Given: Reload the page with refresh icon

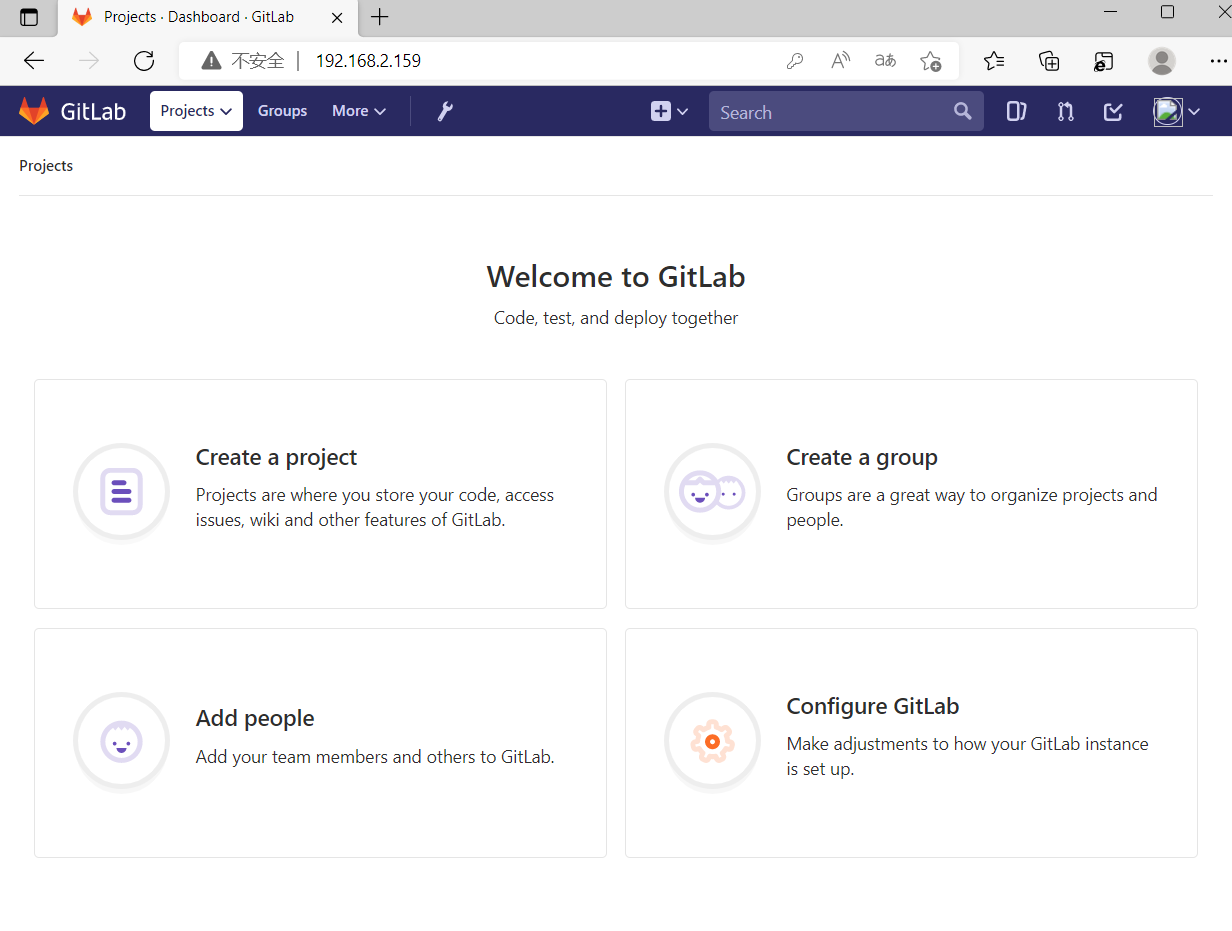Looking at the screenshot, I should pyautogui.click(x=144, y=61).
